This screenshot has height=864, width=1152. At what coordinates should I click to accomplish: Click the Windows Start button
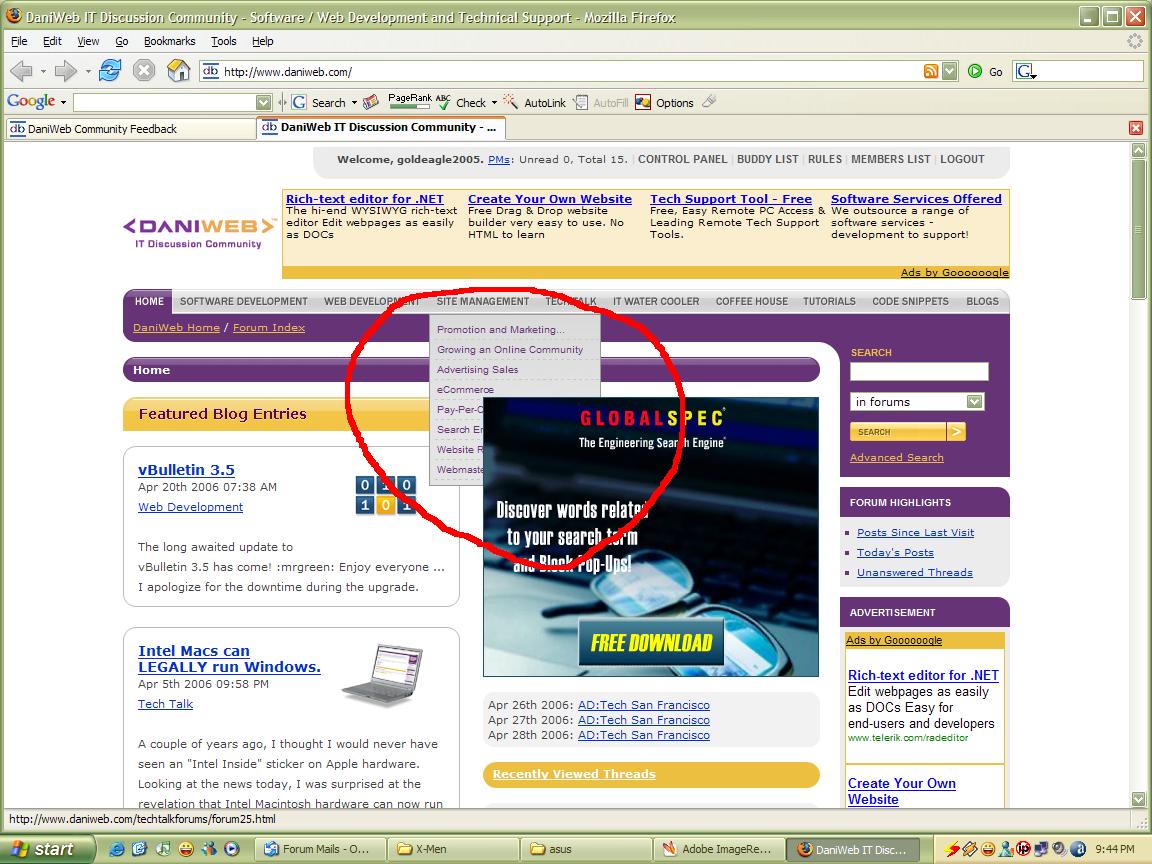[47, 849]
